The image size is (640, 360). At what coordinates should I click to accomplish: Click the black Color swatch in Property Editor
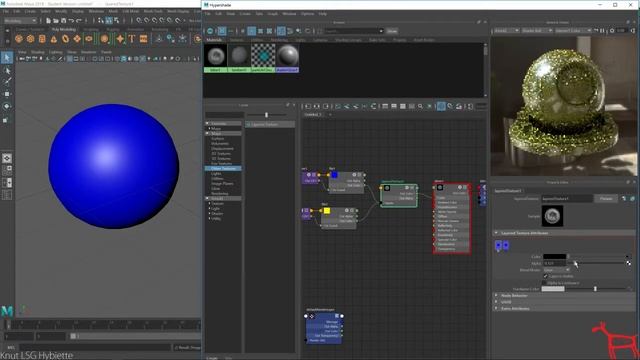click(554, 257)
